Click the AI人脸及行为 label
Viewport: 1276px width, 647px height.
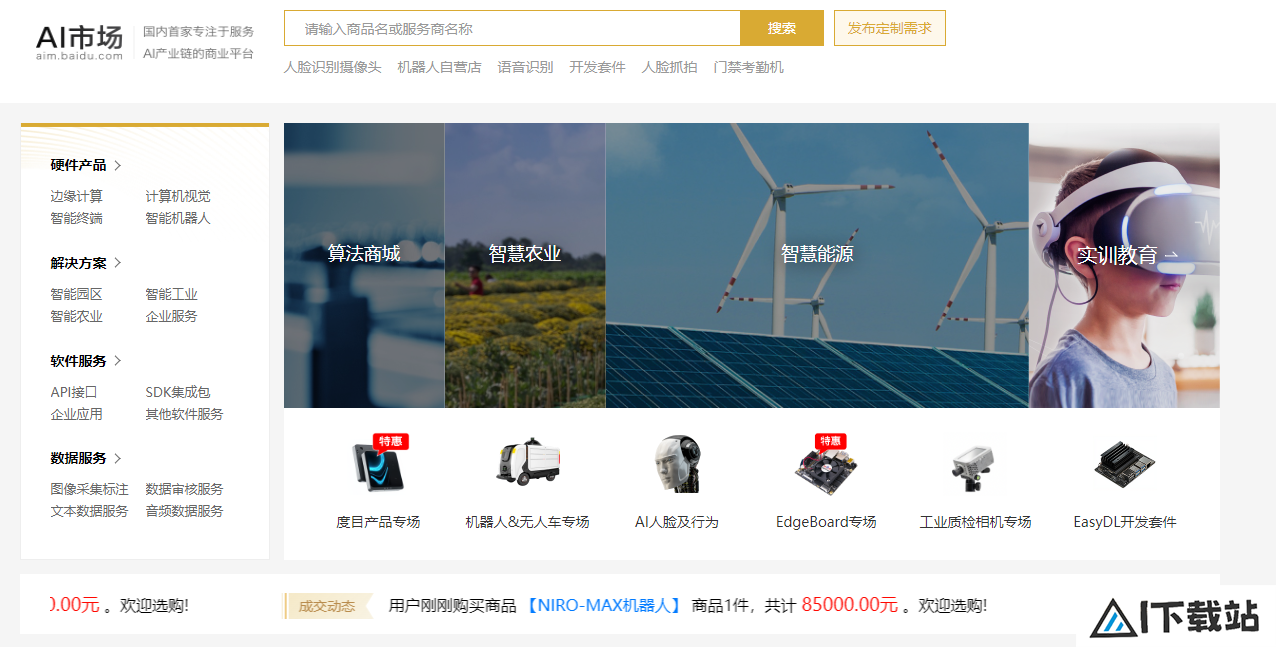[677, 522]
